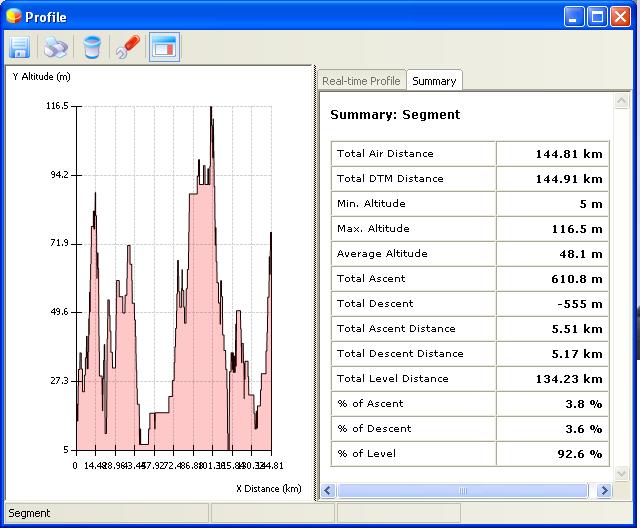This screenshot has height=528, width=640.
Task: Click the Total Ascent value 610.8 m
Action: [x=577, y=279]
